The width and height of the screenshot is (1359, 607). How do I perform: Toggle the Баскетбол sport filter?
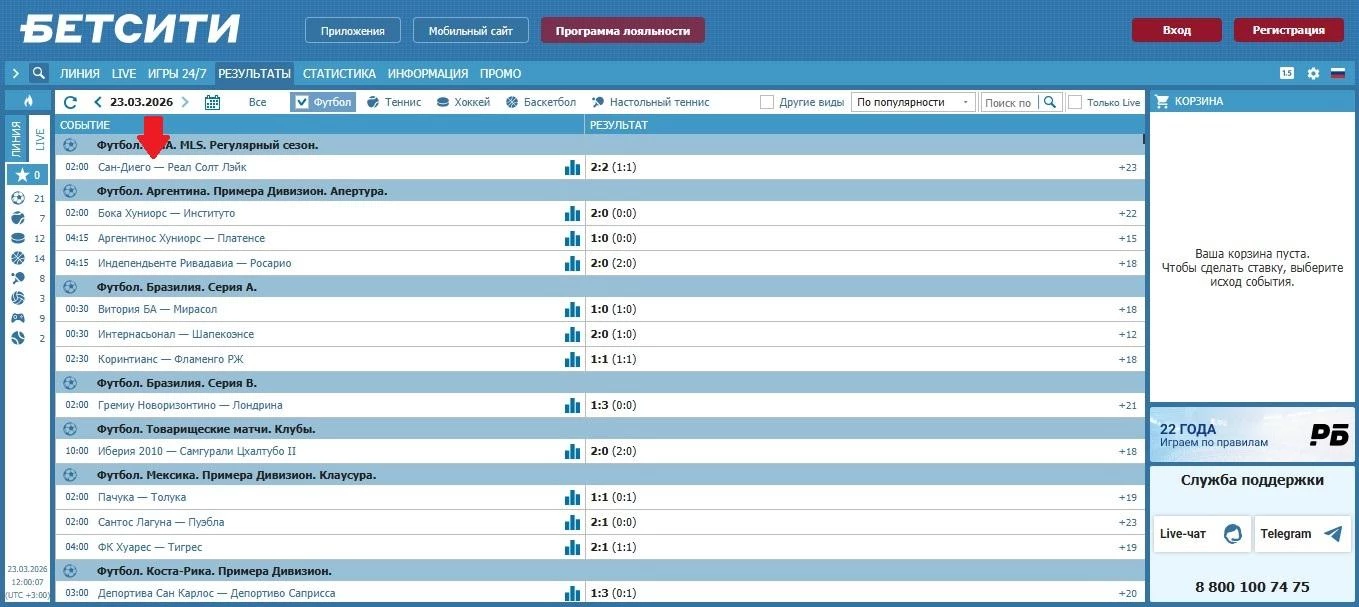pyautogui.click(x=541, y=102)
